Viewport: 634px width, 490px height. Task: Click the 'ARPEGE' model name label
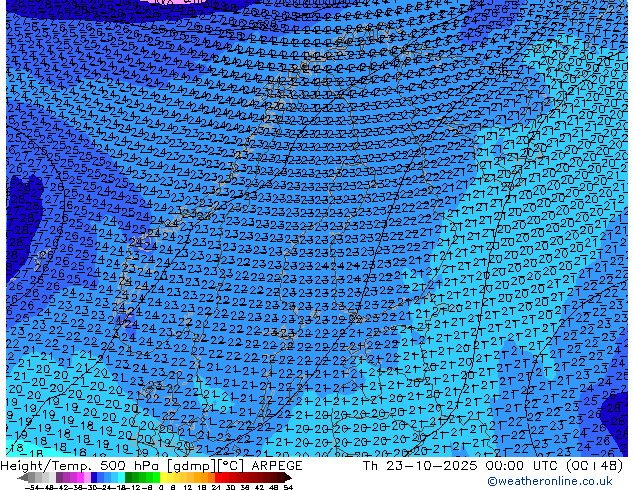point(277,466)
